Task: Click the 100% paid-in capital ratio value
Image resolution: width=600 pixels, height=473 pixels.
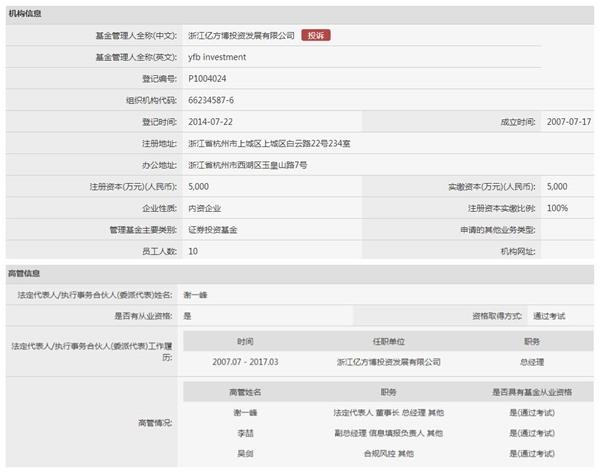Action: pyautogui.click(x=557, y=208)
